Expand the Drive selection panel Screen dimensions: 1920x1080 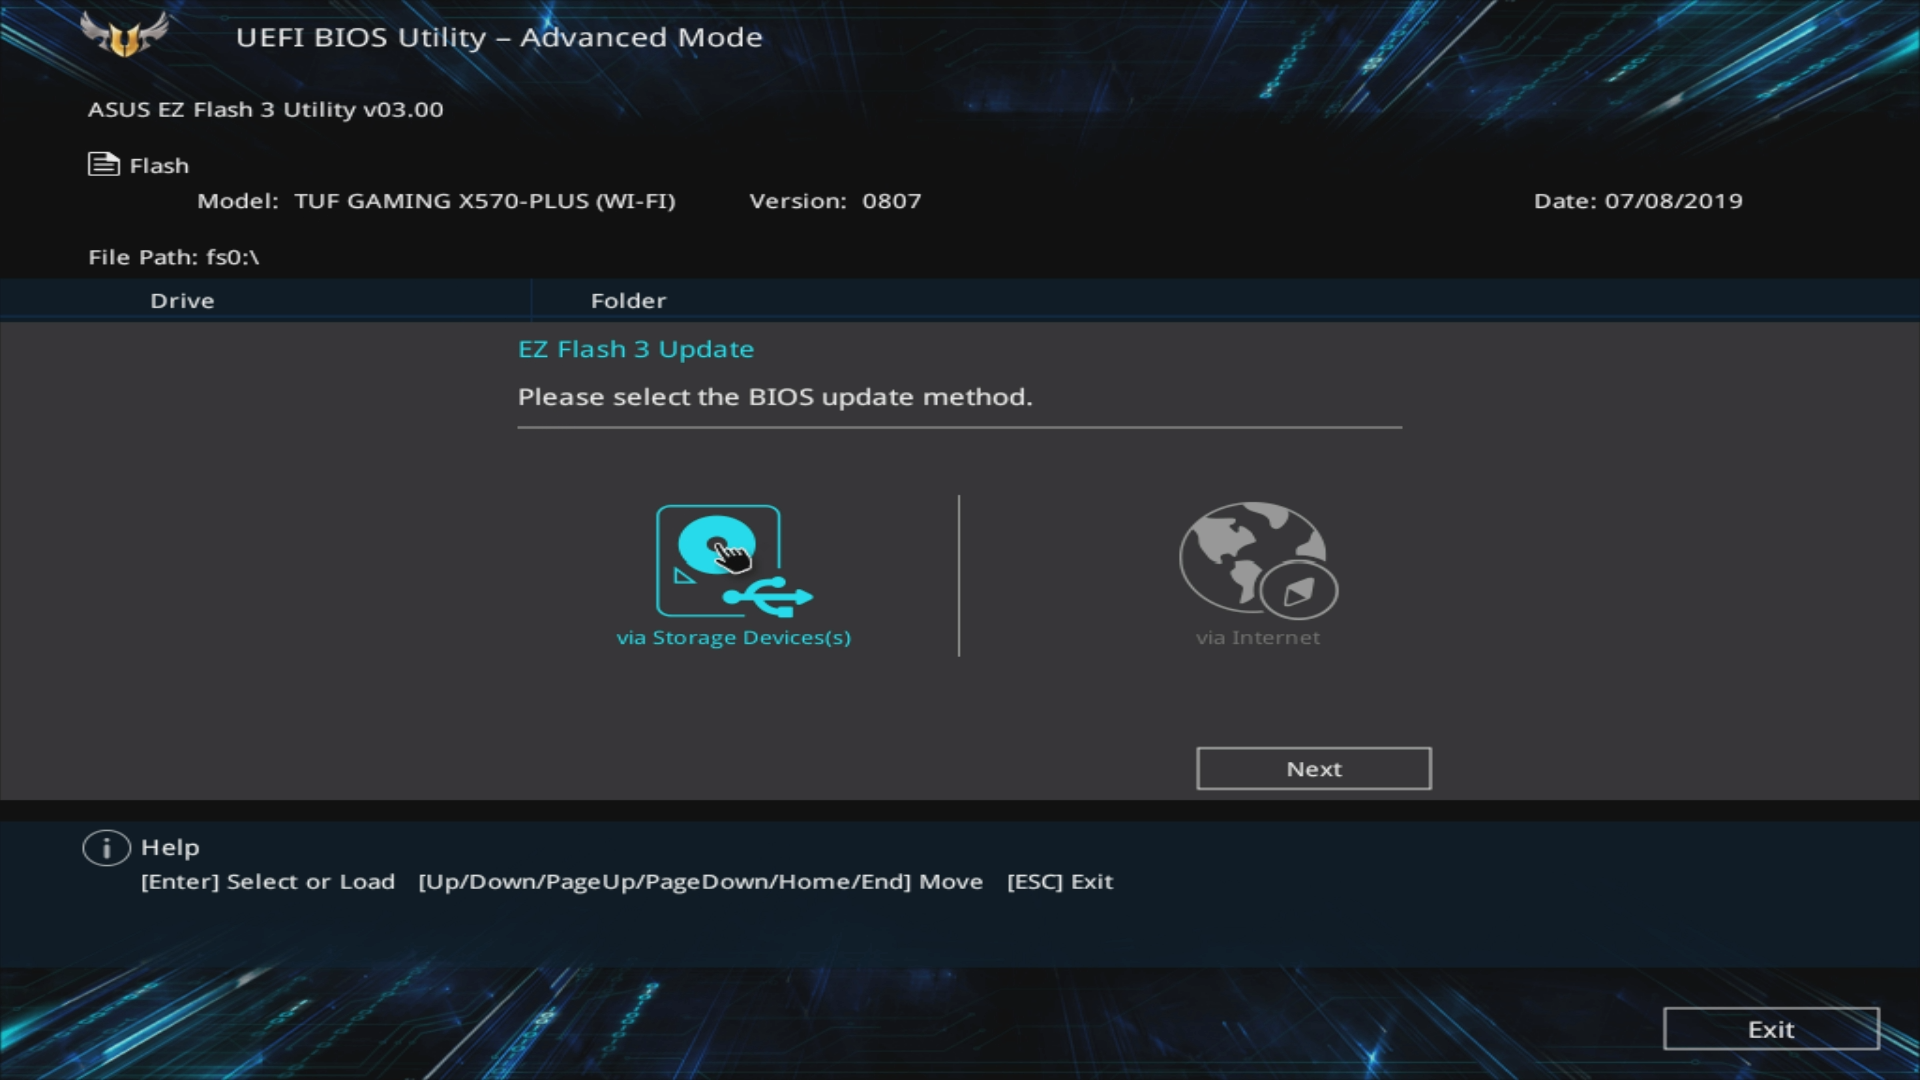pyautogui.click(x=182, y=301)
